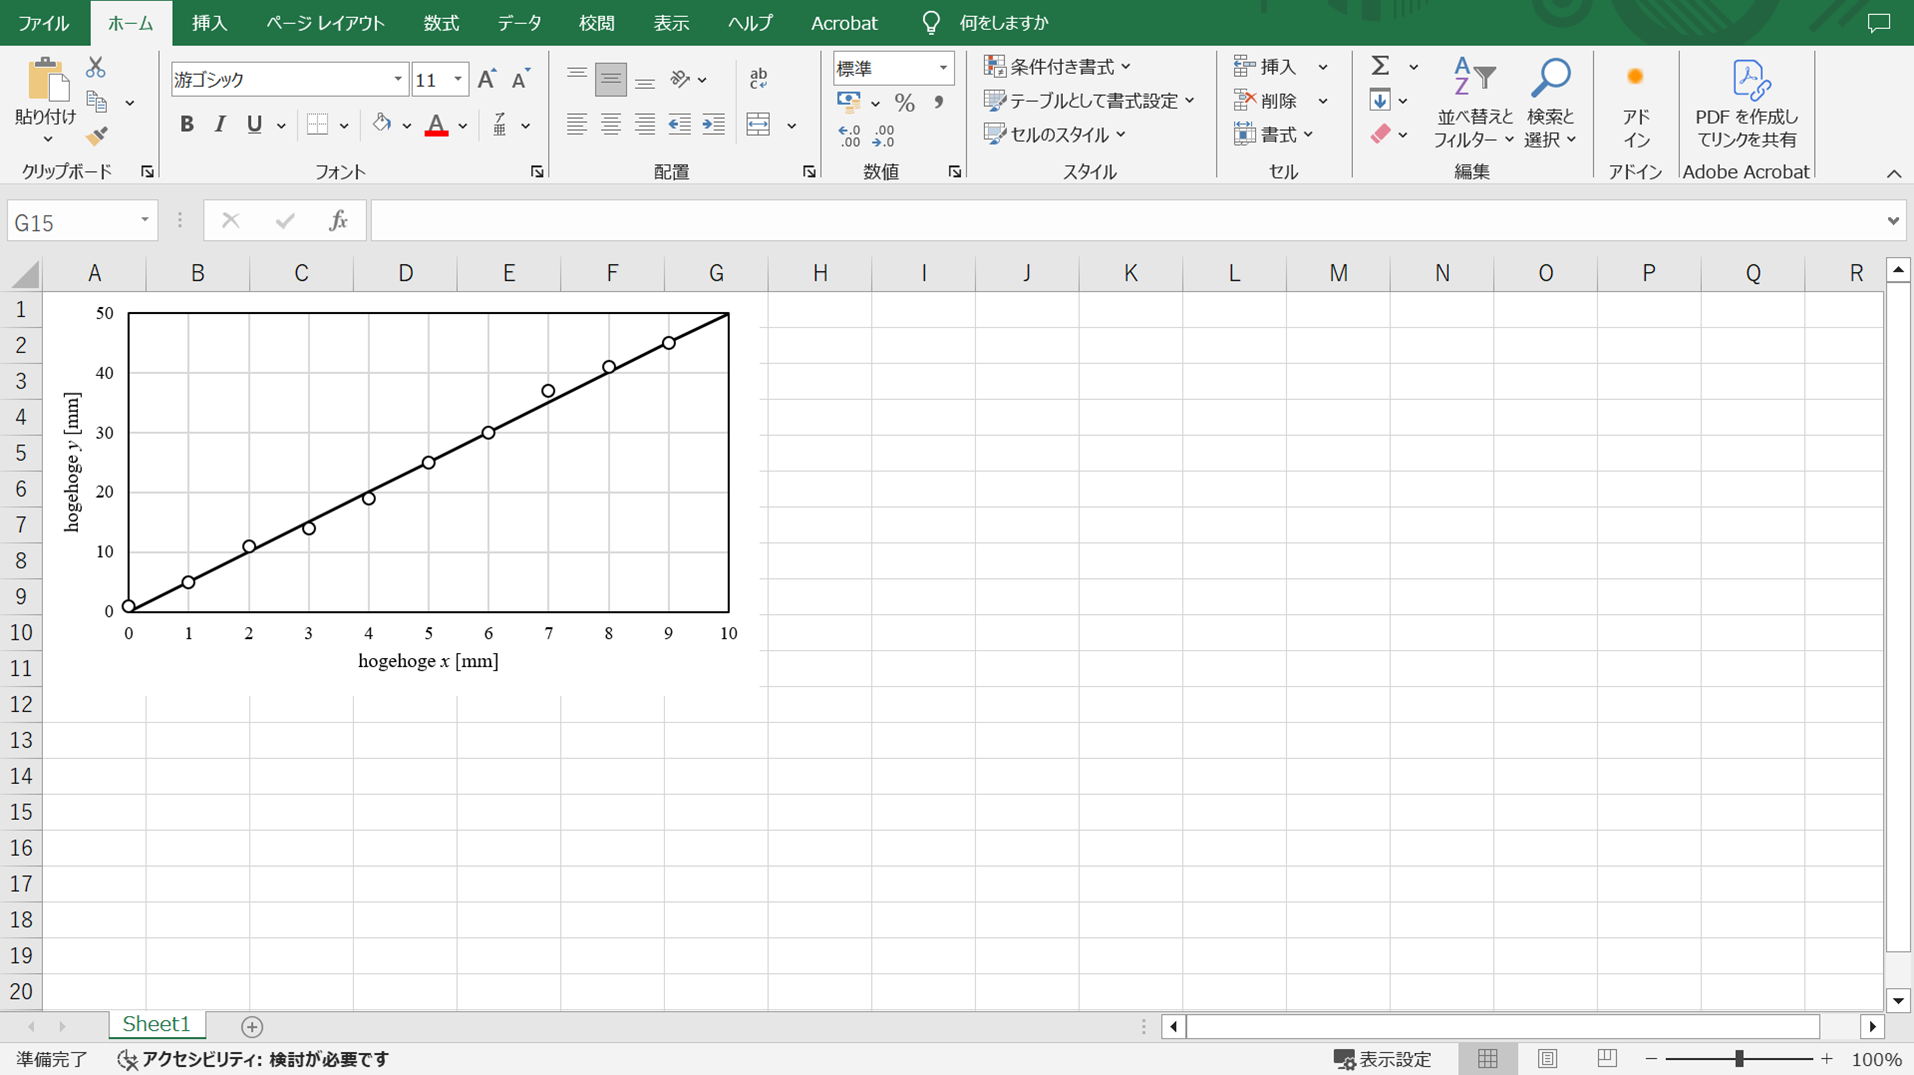Click the text orientation icon

(x=681, y=79)
